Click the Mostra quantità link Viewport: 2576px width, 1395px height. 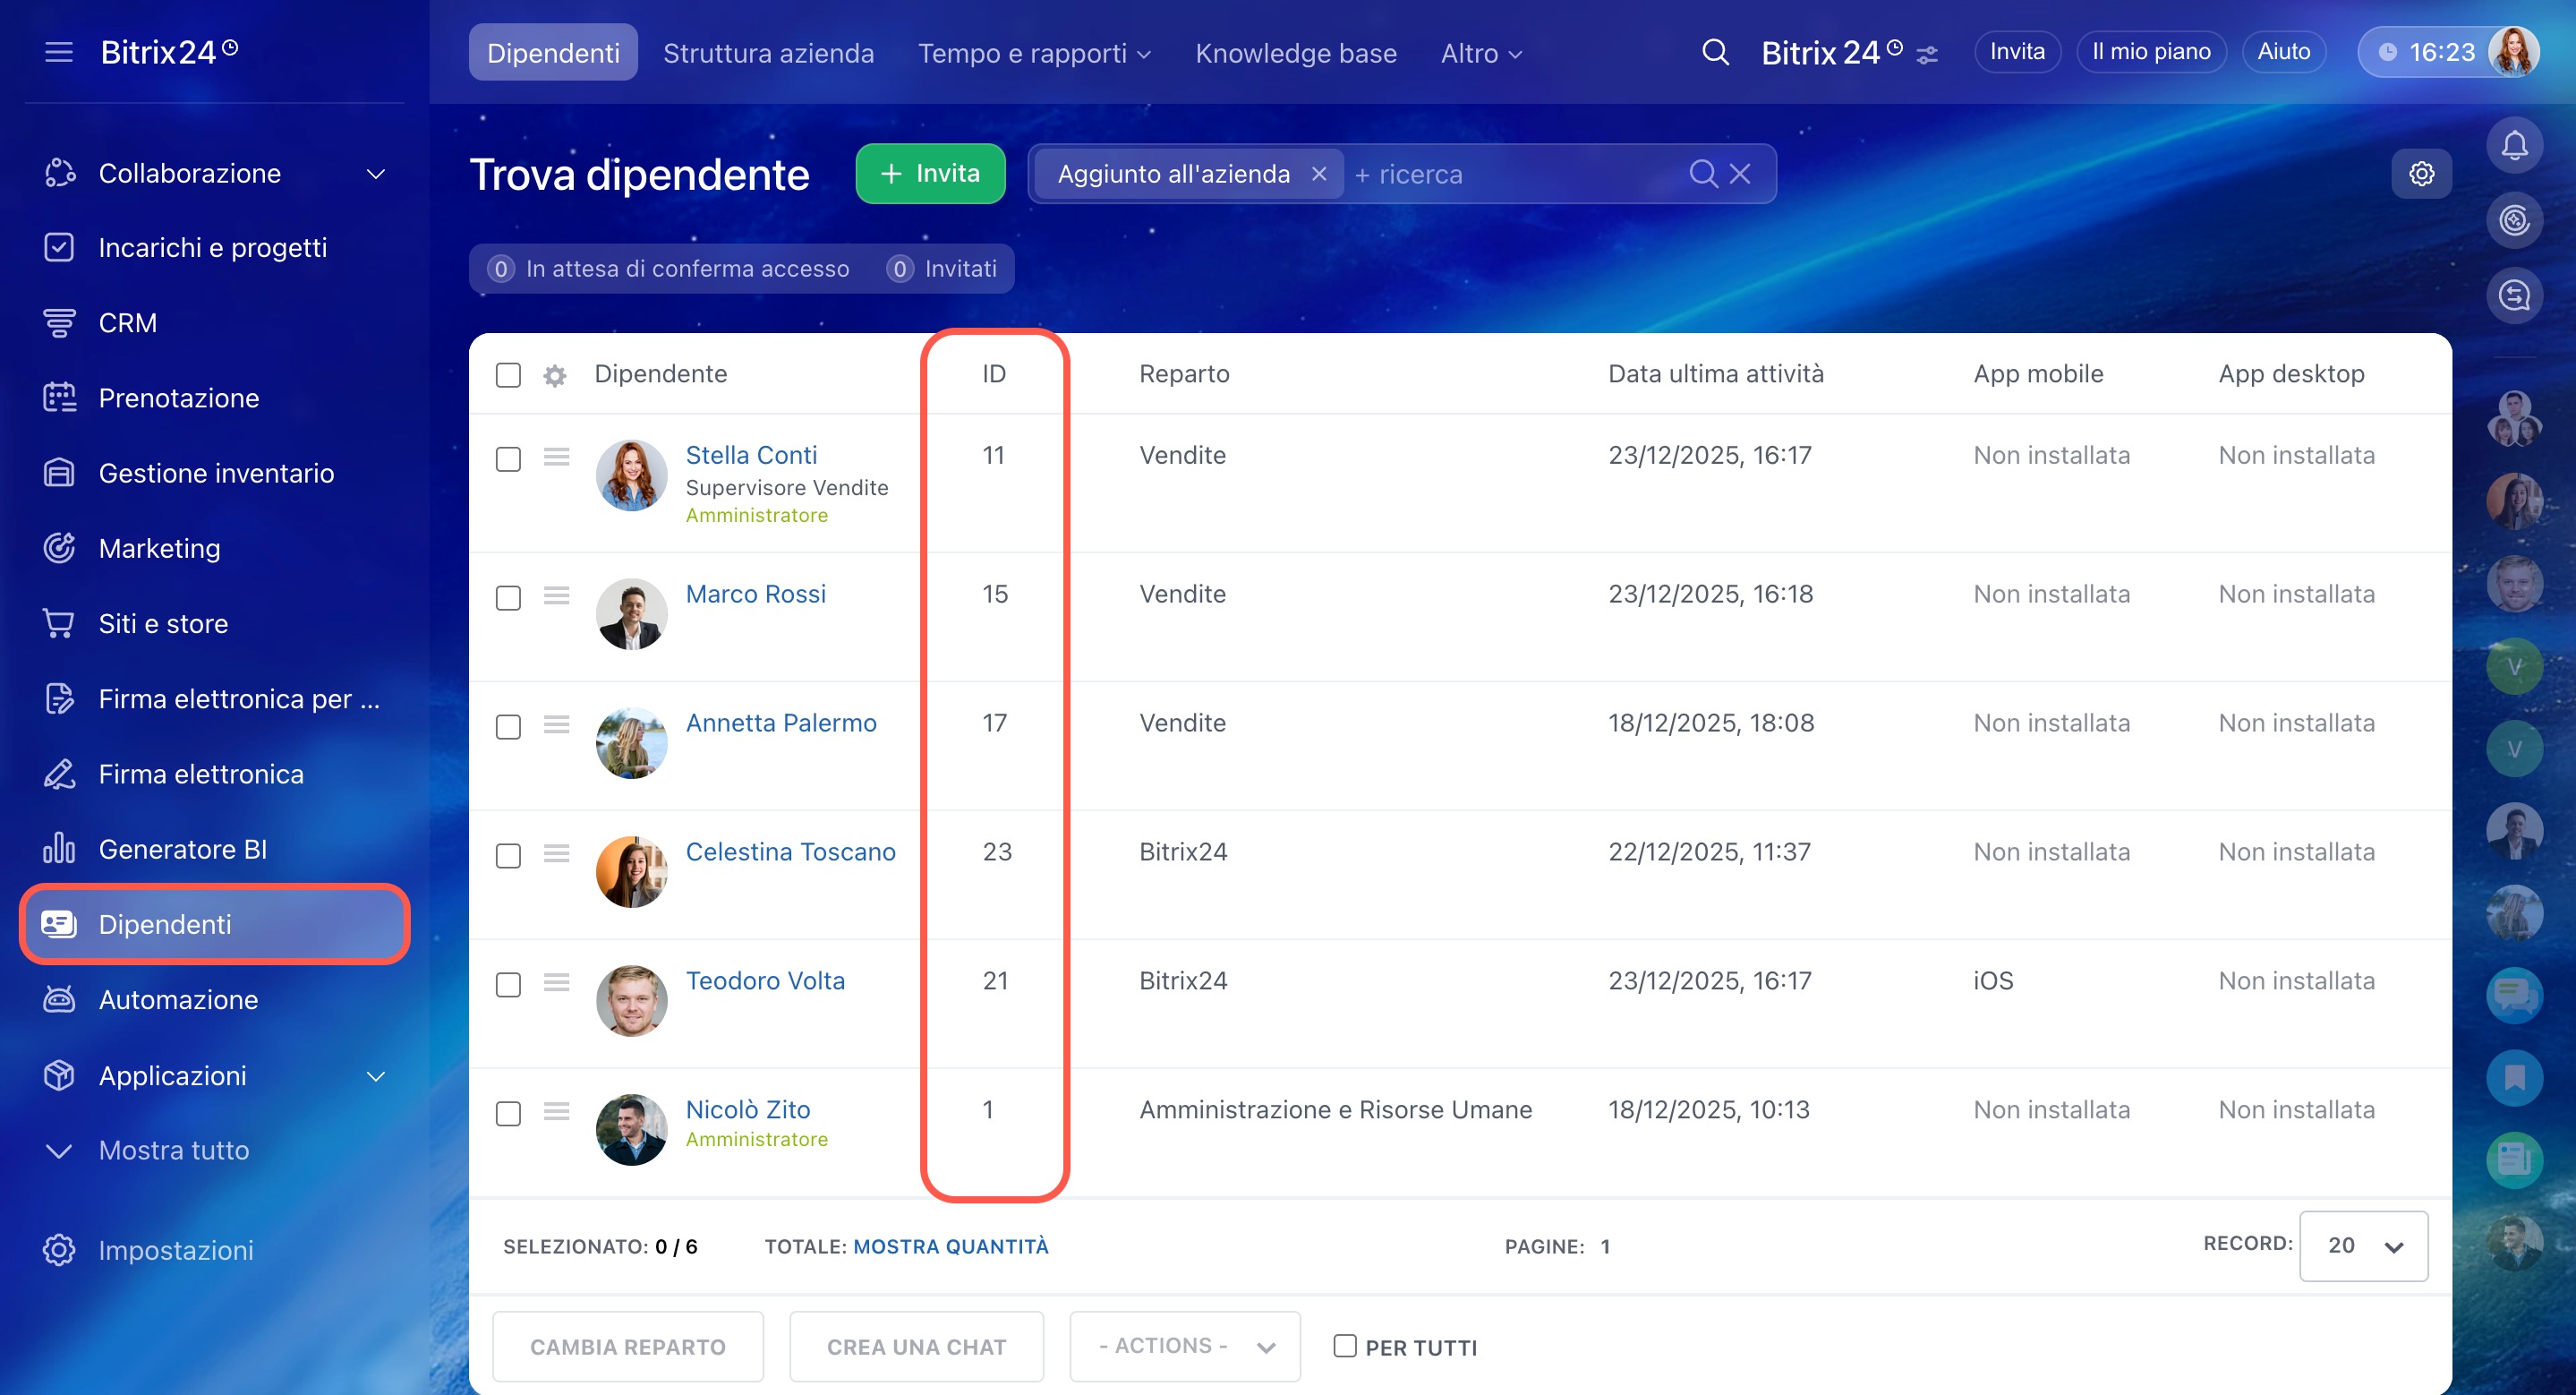click(950, 1246)
